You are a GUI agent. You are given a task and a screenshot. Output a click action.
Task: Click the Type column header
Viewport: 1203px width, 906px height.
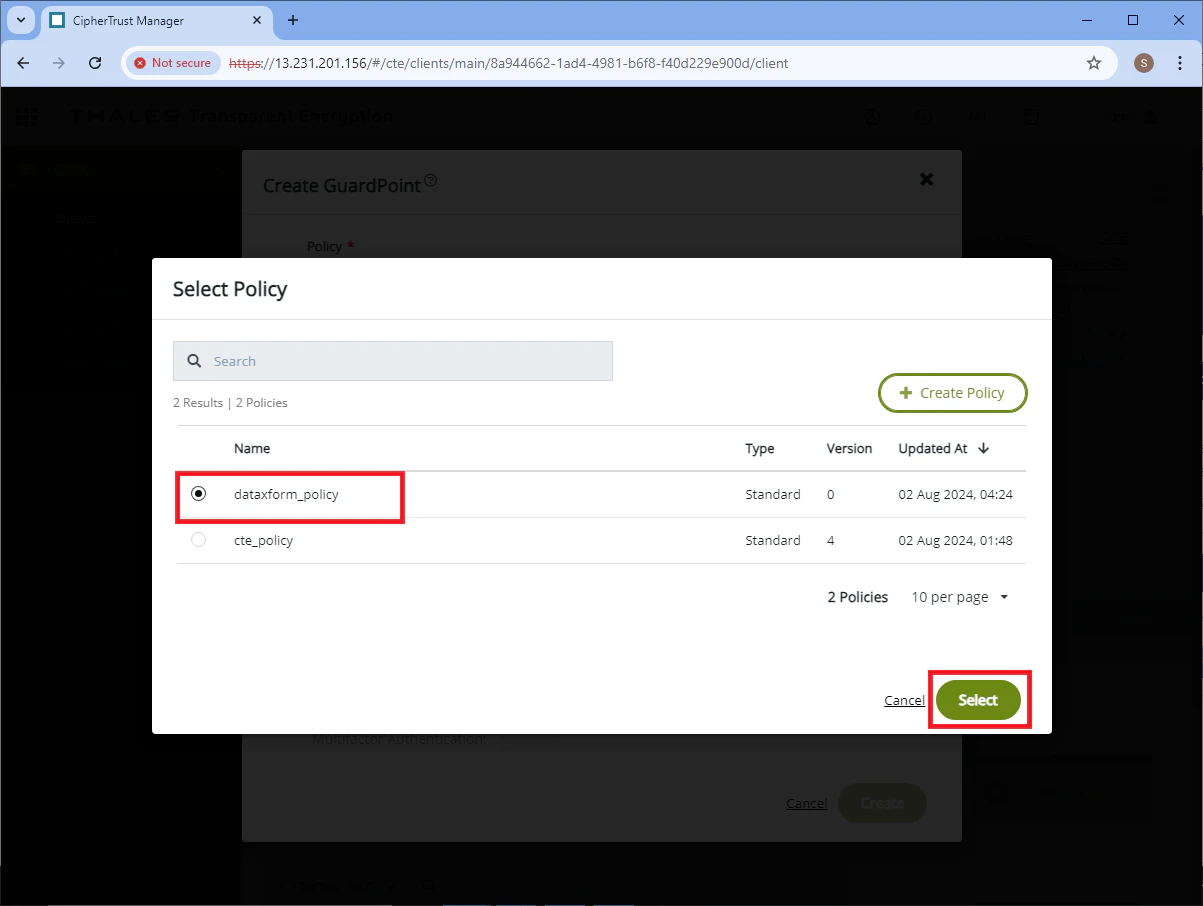760,448
